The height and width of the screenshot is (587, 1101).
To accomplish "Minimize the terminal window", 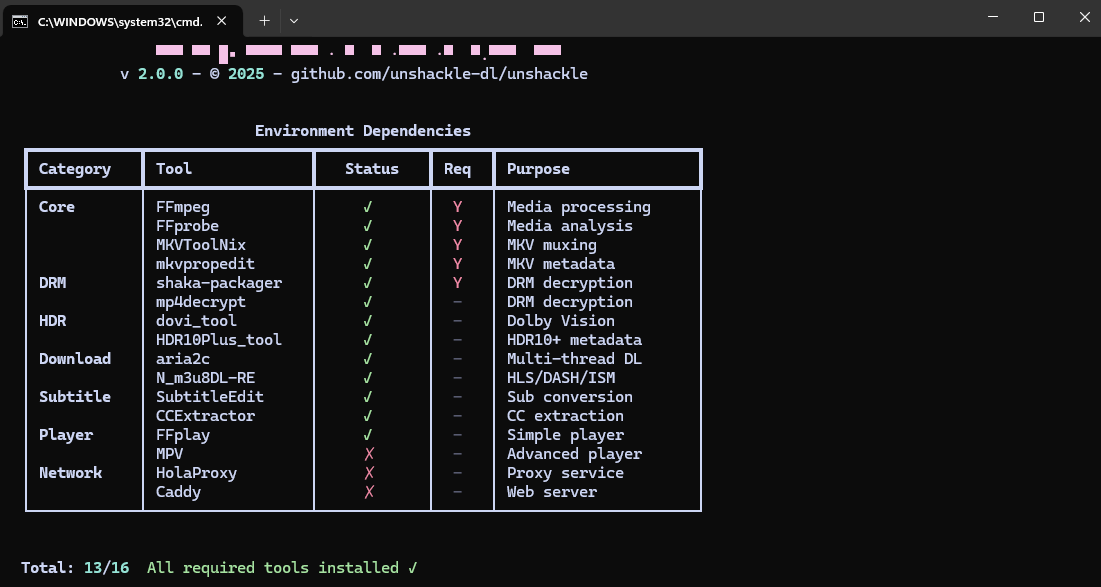I will click(x=993, y=17).
